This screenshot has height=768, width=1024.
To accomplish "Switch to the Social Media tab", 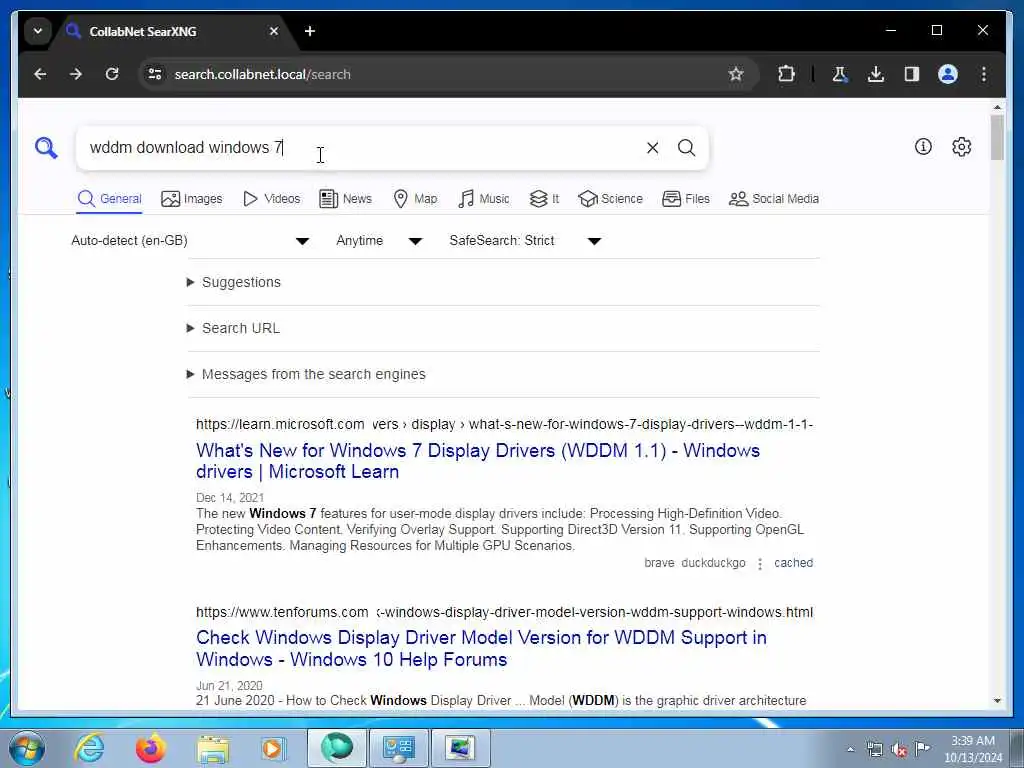I will [x=774, y=199].
